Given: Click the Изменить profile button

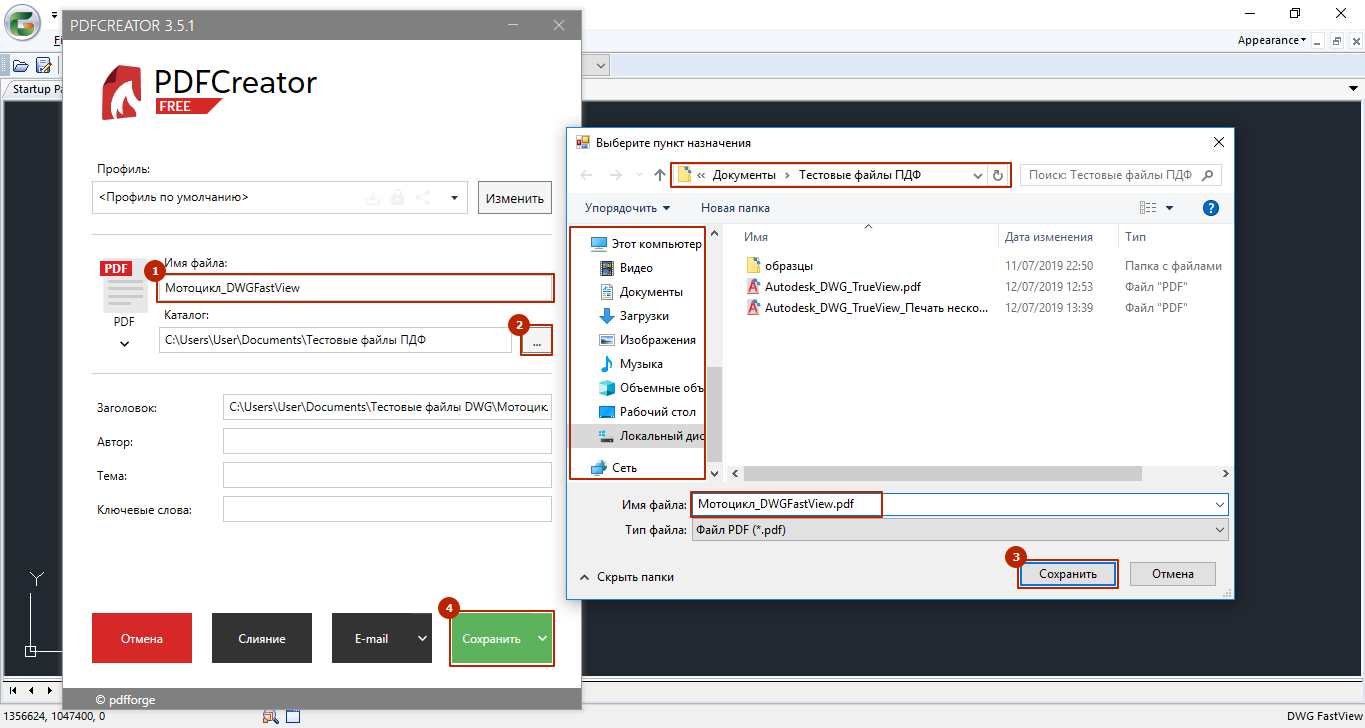Looking at the screenshot, I should pyautogui.click(x=515, y=198).
